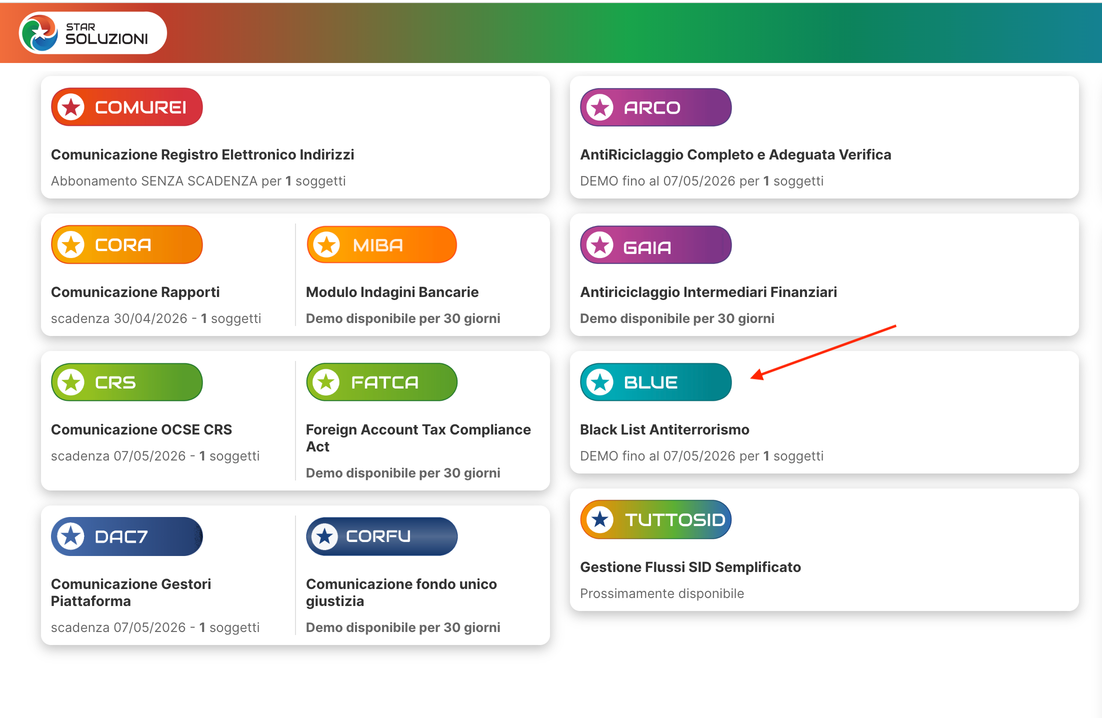Viewport: 1102px width, 718px height.
Task: Open the ARCO module badge
Action: pyautogui.click(x=656, y=107)
